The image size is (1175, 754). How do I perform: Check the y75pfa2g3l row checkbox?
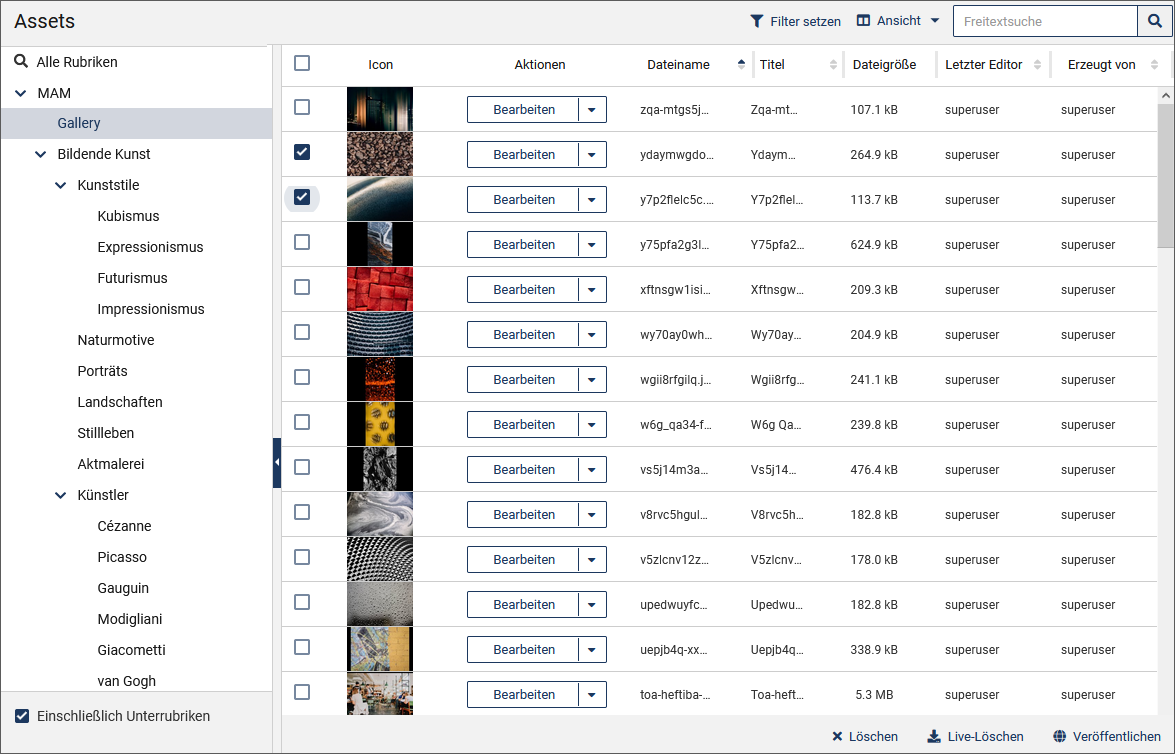(302, 242)
